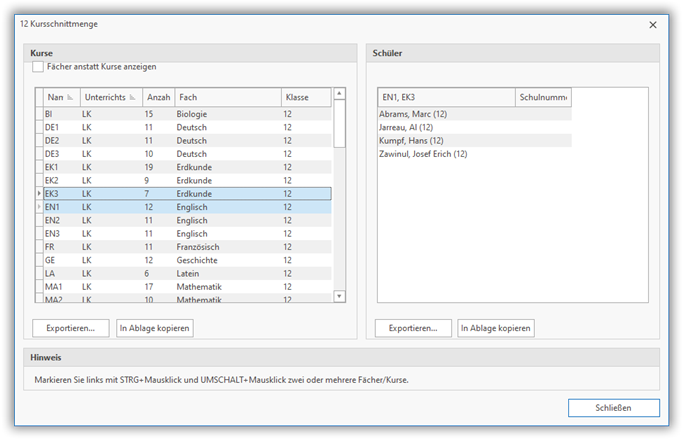Enable 'Fächer anstatt Kurse anzeigen' checkbox
The height and width of the screenshot is (440, 683).
[x=38, y=67]
